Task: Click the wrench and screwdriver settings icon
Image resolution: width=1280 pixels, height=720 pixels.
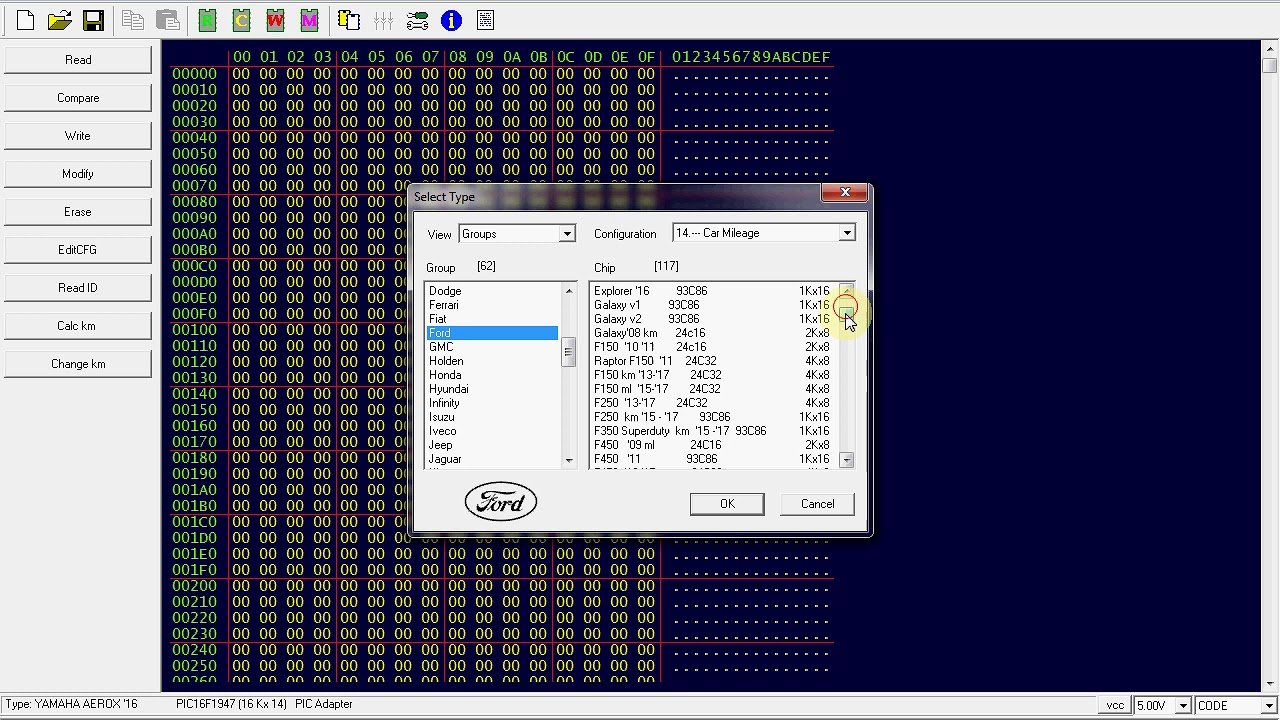Action: pyautogui.click(x=417, y=20)
